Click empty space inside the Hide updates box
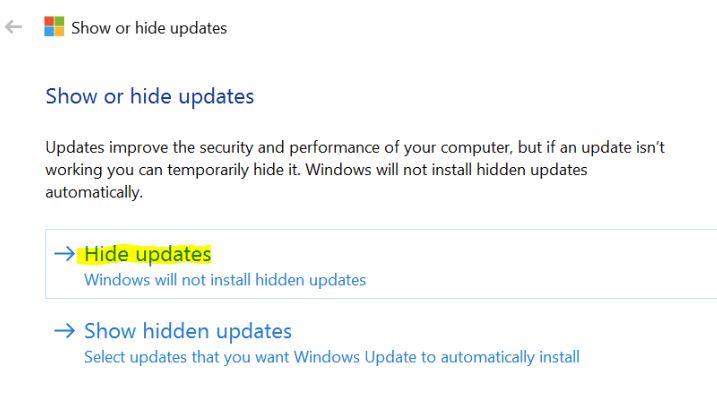 click(x=526, y=264)
